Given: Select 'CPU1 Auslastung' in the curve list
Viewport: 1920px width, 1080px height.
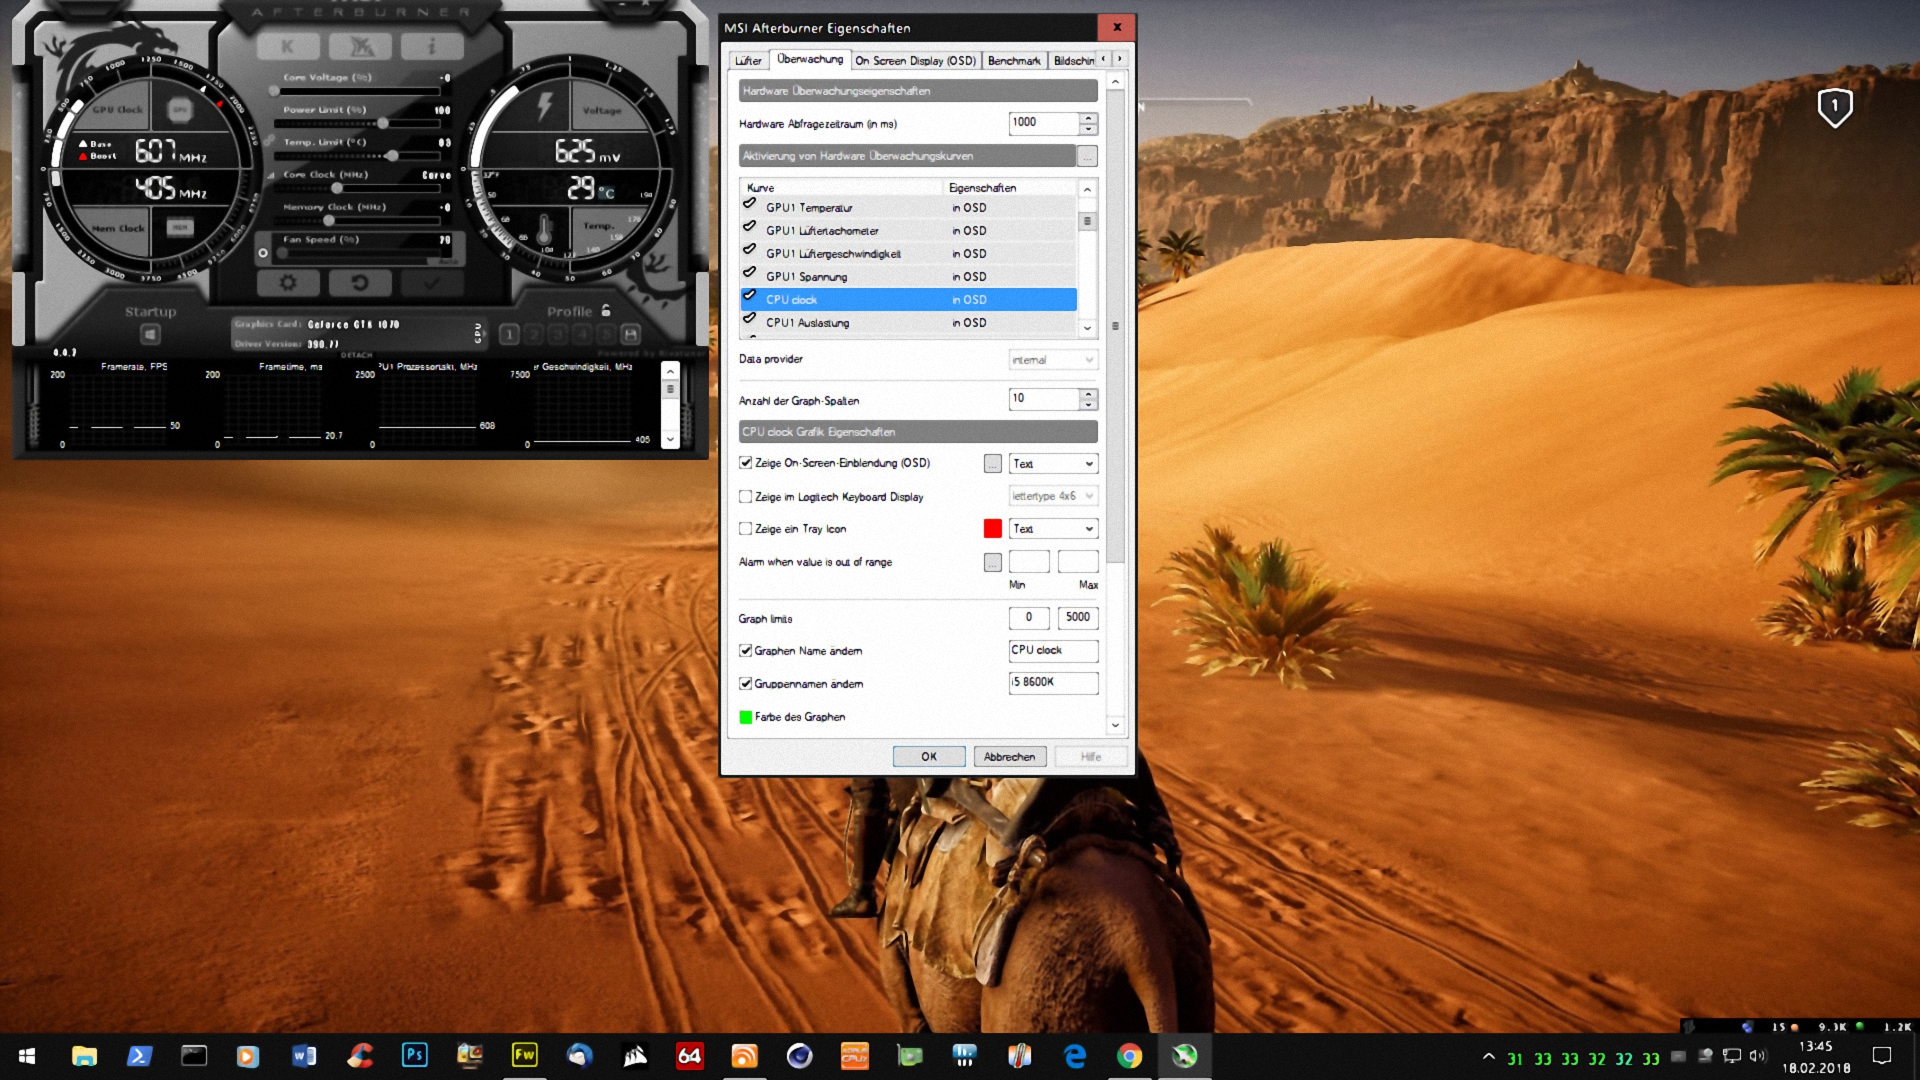Looking at the screenshot, I should tap(807, 323).
